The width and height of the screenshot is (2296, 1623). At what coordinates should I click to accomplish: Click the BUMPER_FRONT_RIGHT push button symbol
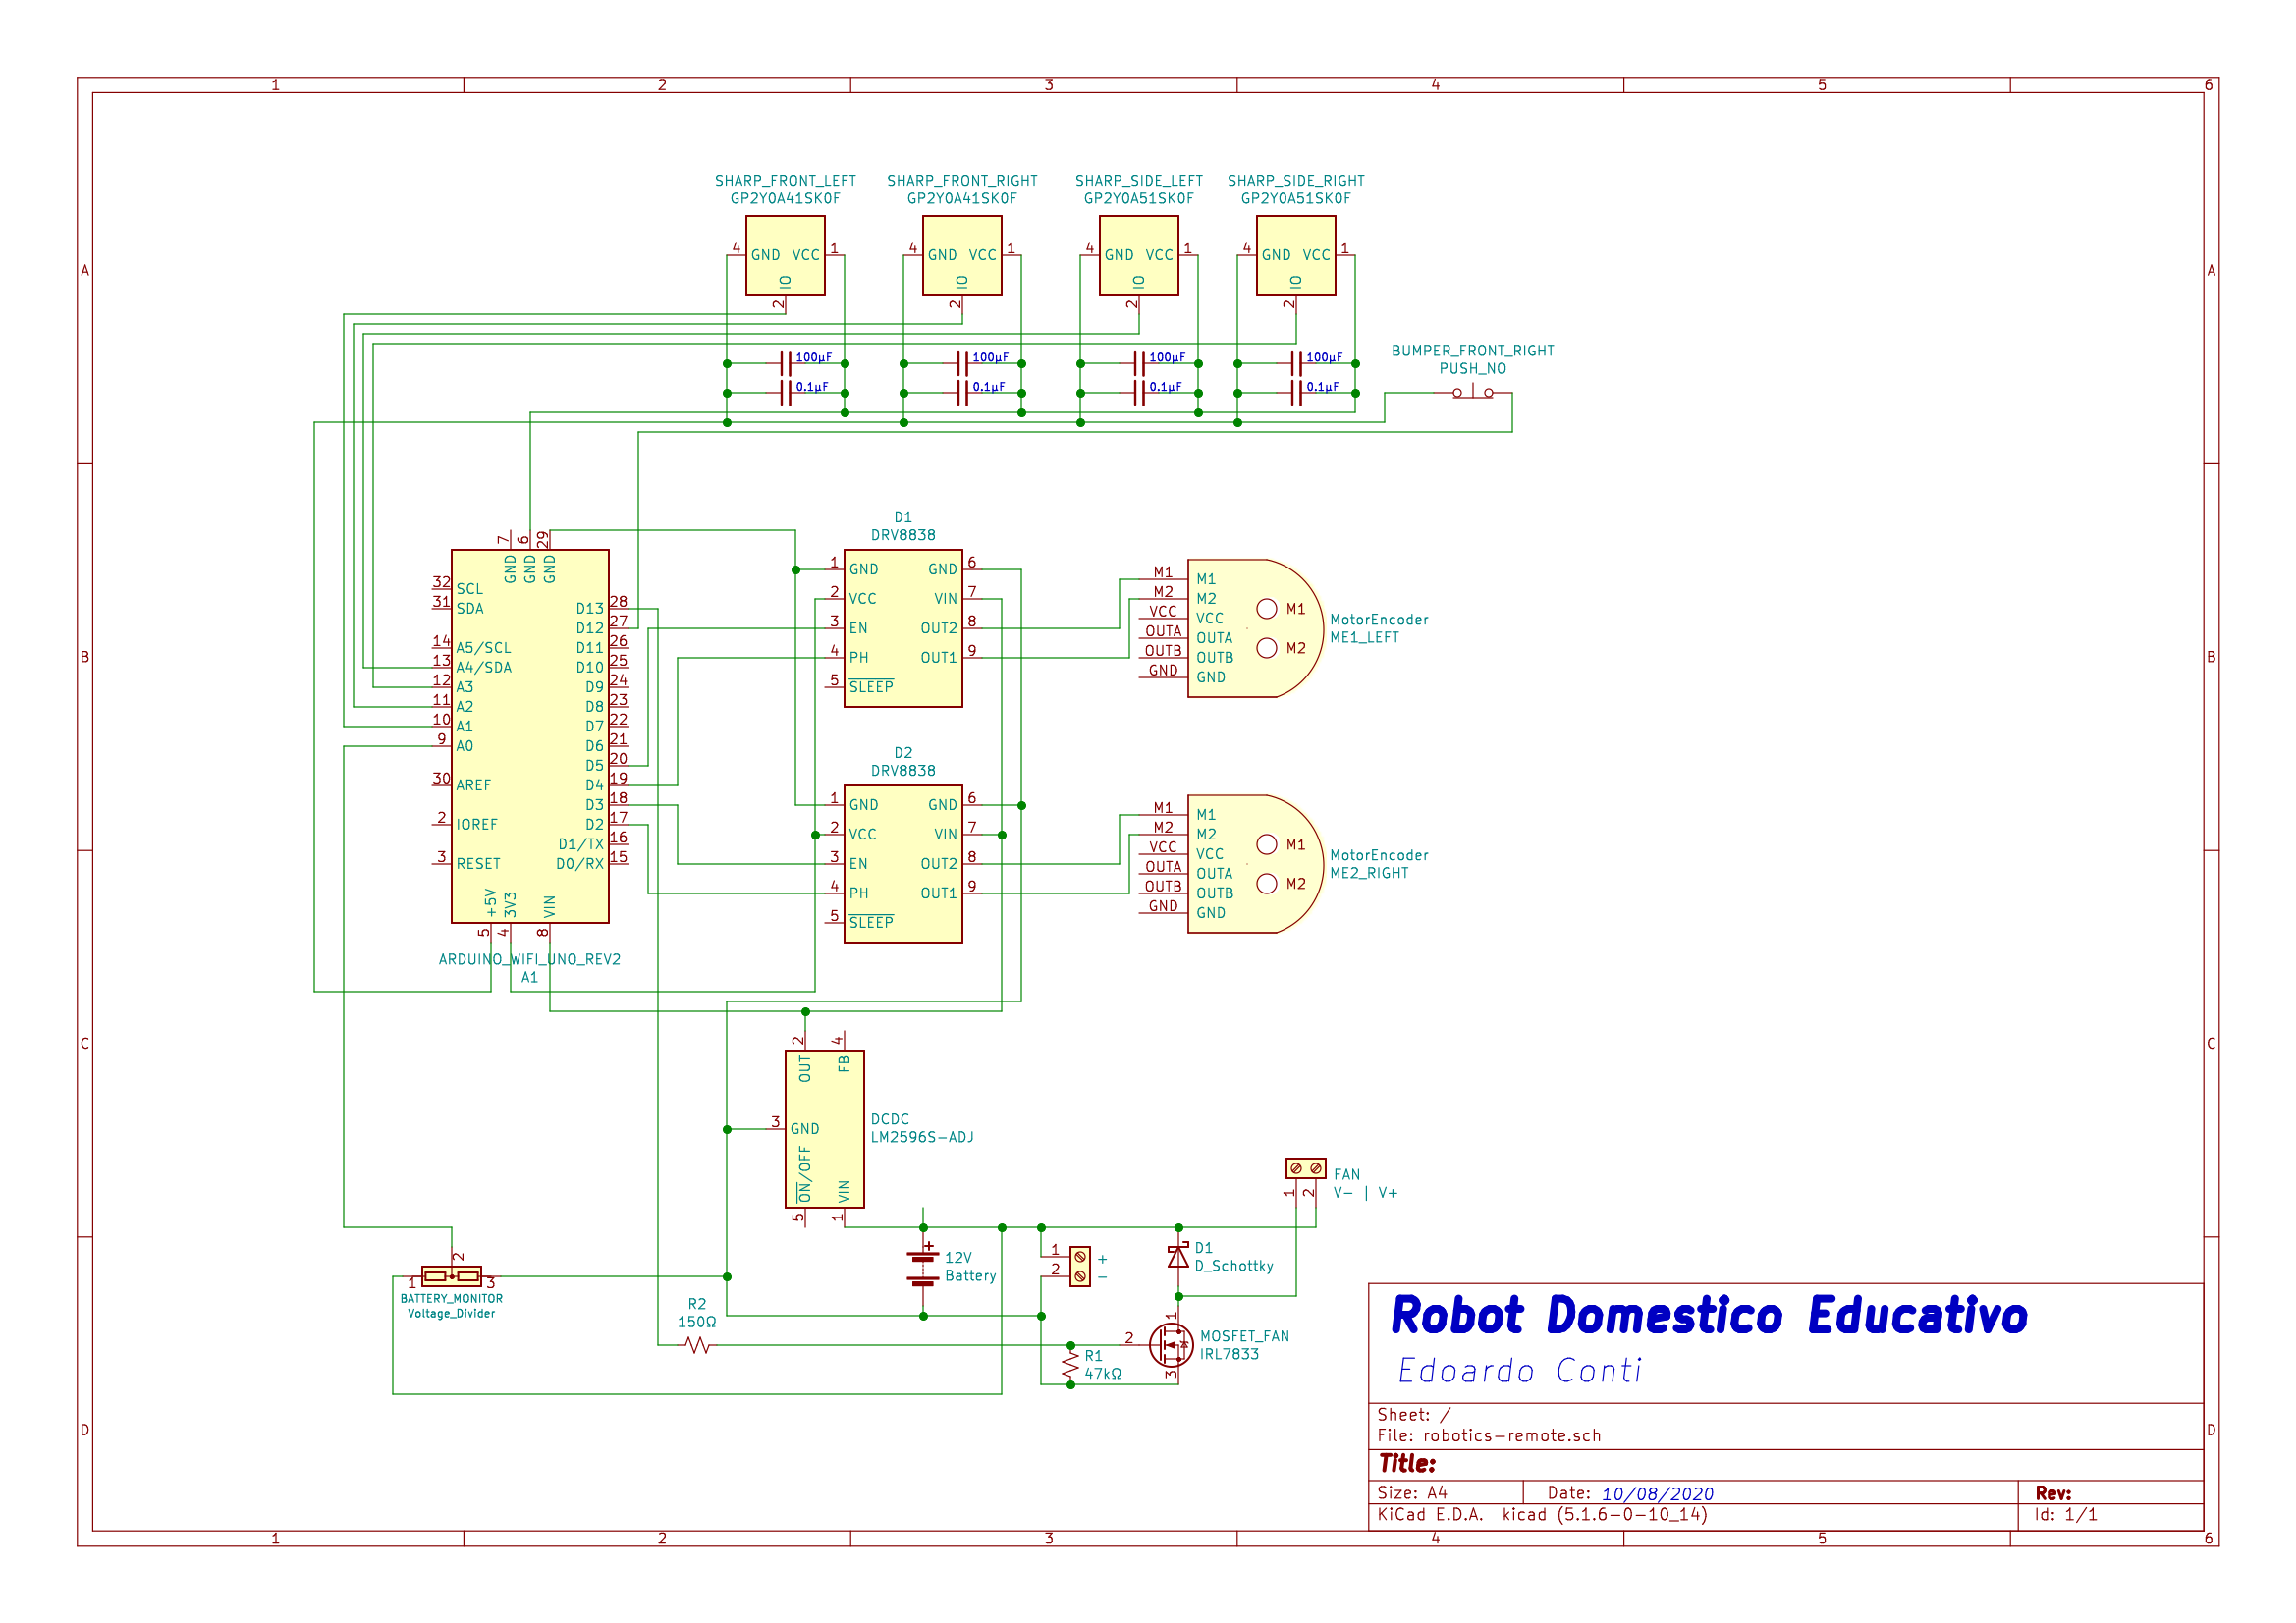(x=1472, y=393)
